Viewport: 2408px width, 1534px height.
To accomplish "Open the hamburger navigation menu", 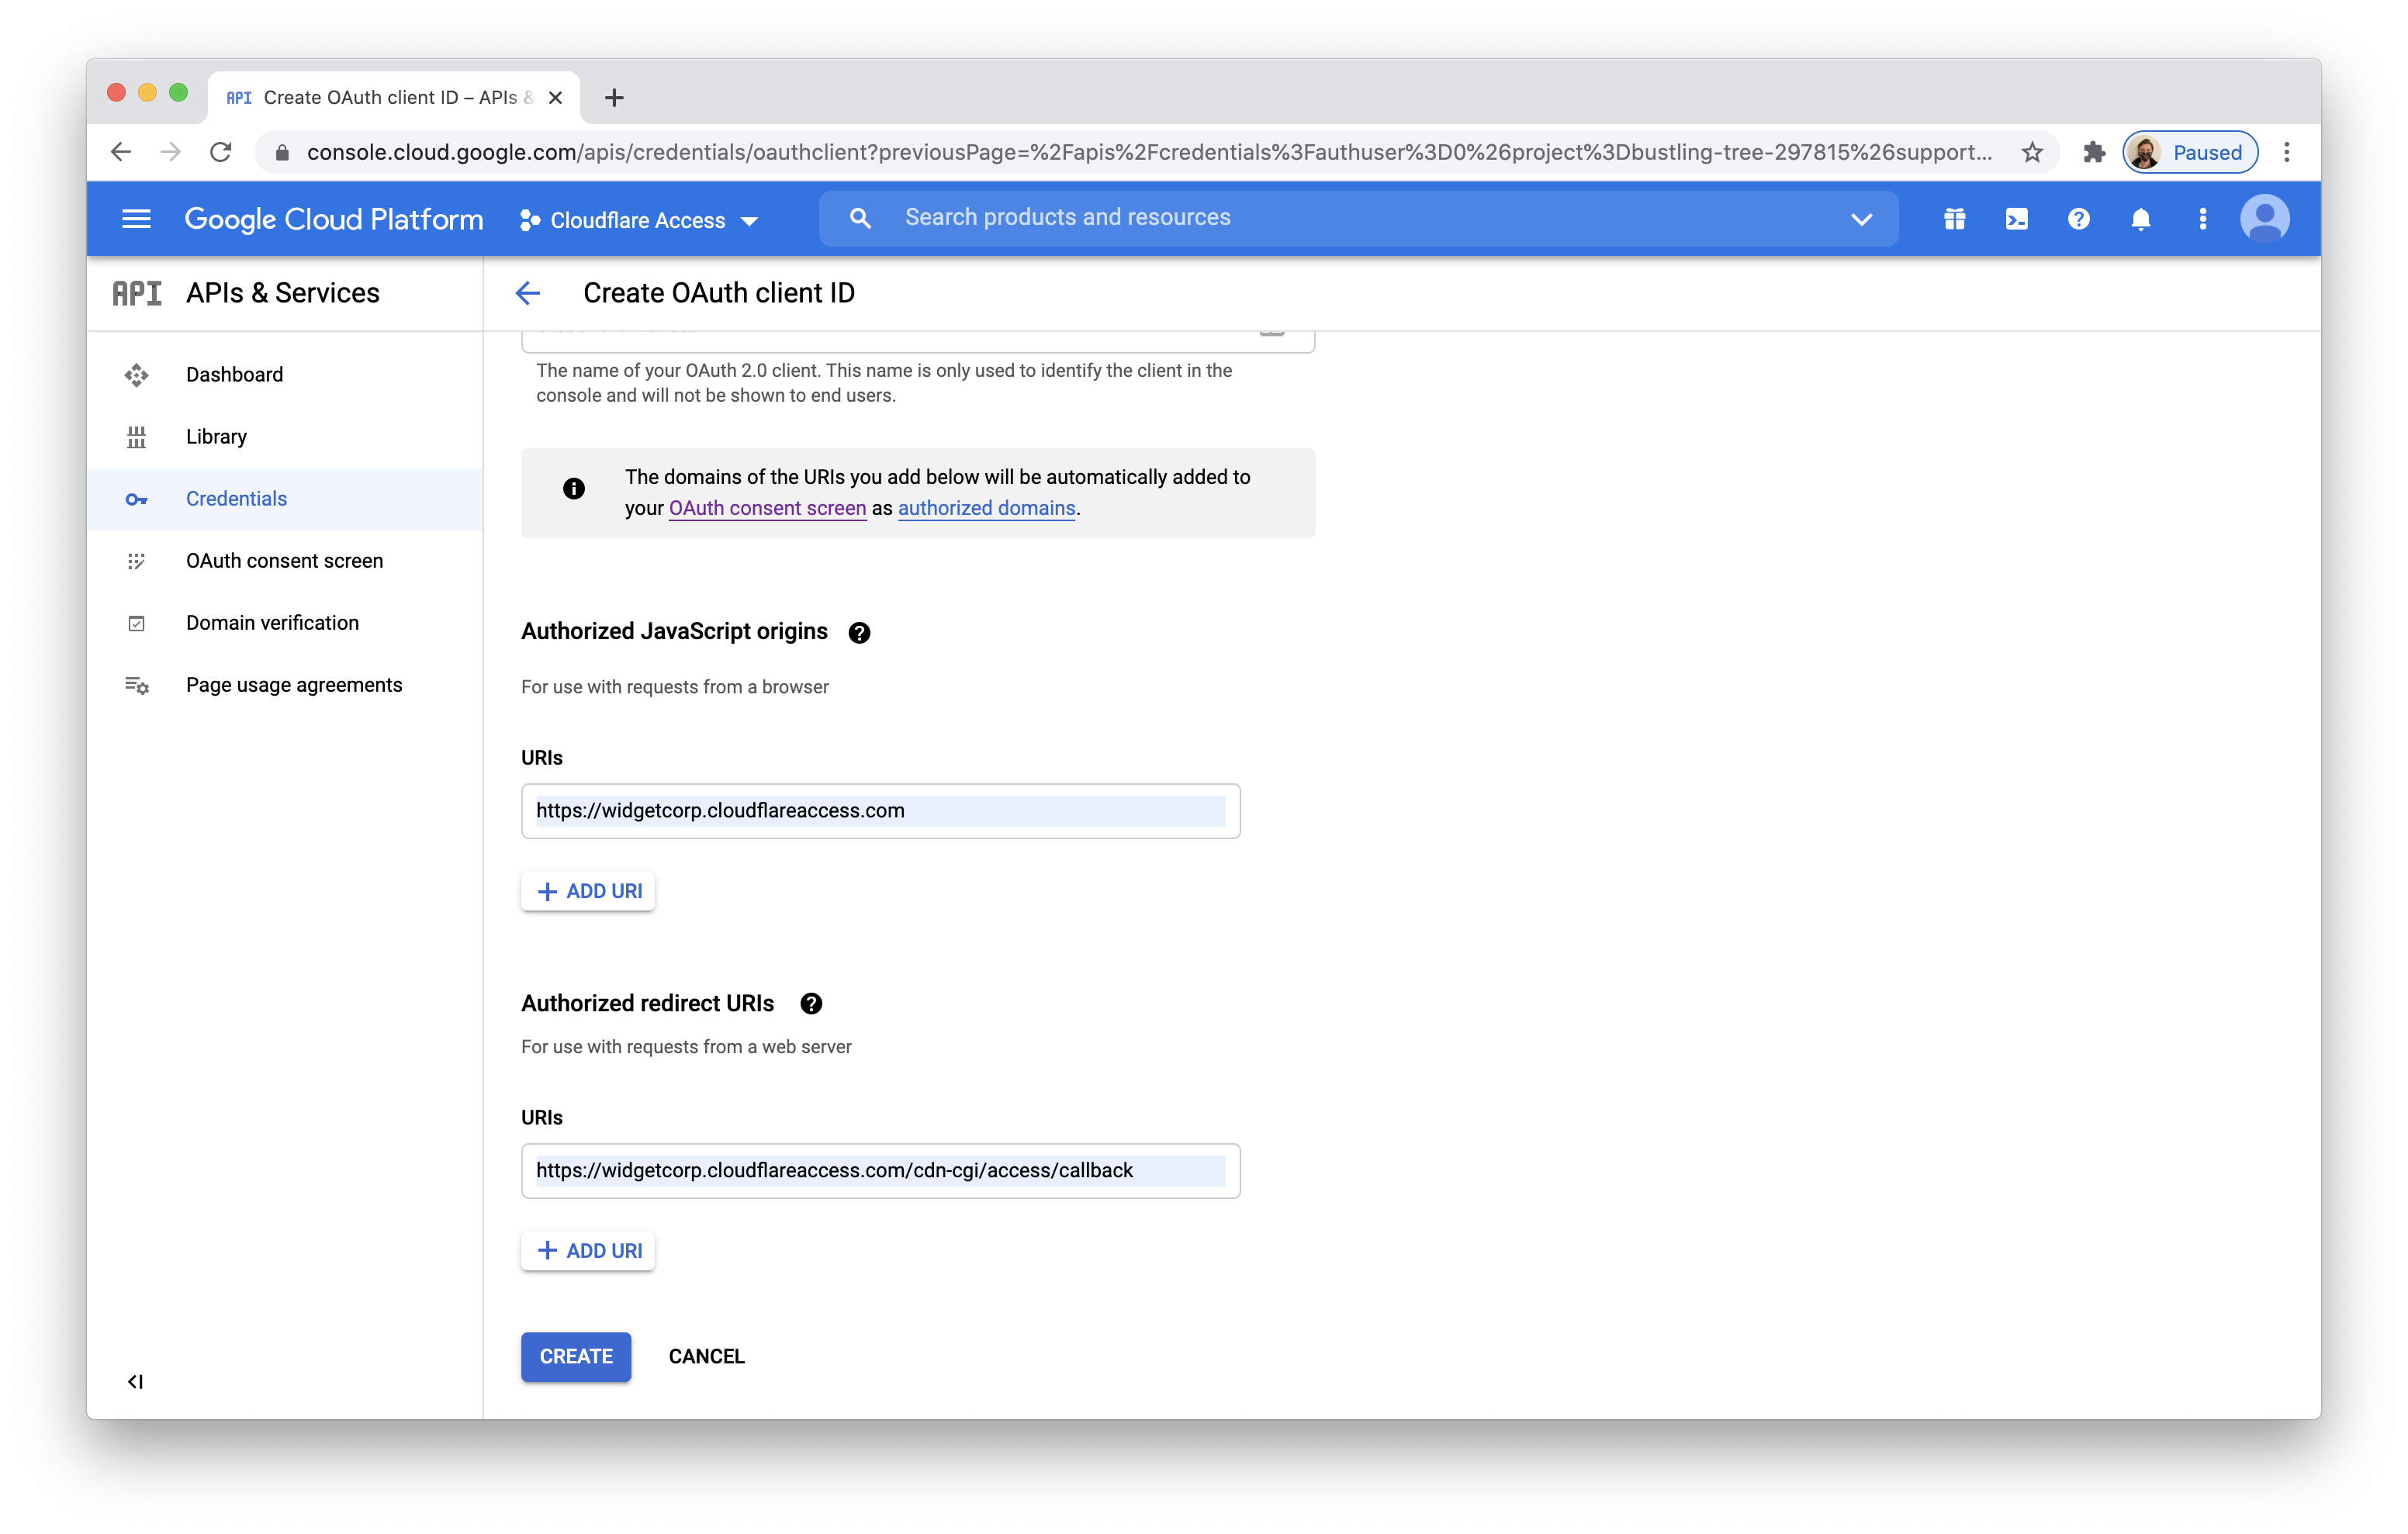I will point(136,219).
